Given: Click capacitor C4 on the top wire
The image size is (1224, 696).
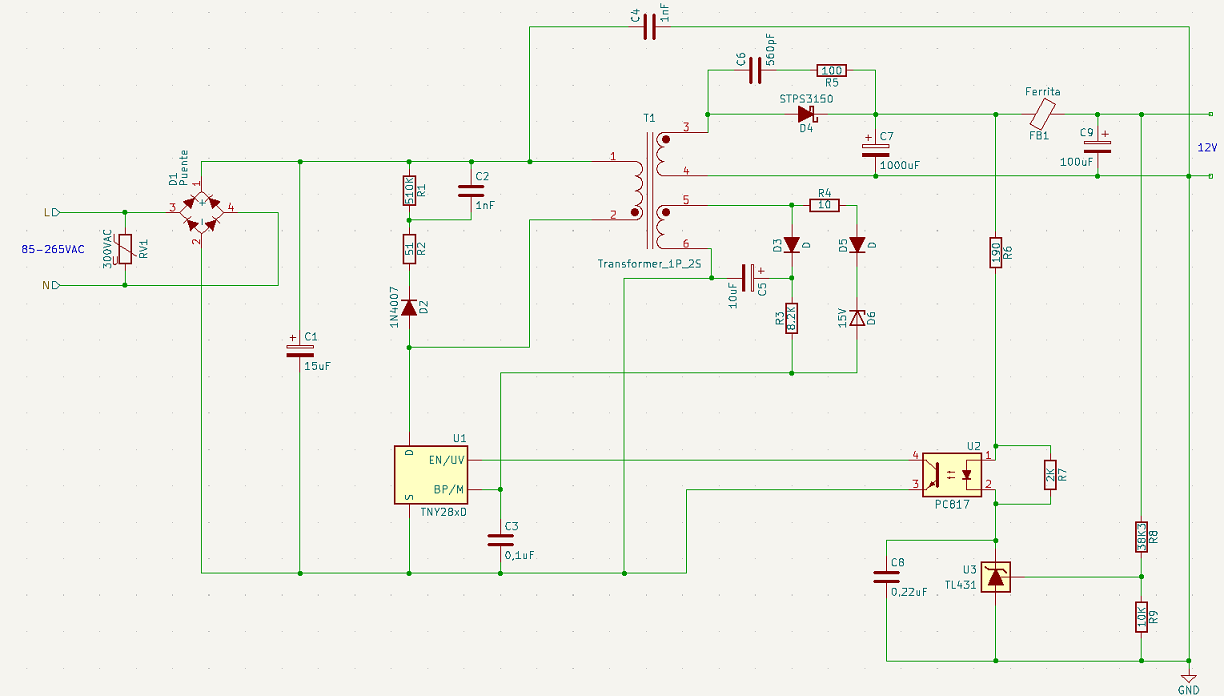Looking at the screenshot, I should [x=649, y=28].
